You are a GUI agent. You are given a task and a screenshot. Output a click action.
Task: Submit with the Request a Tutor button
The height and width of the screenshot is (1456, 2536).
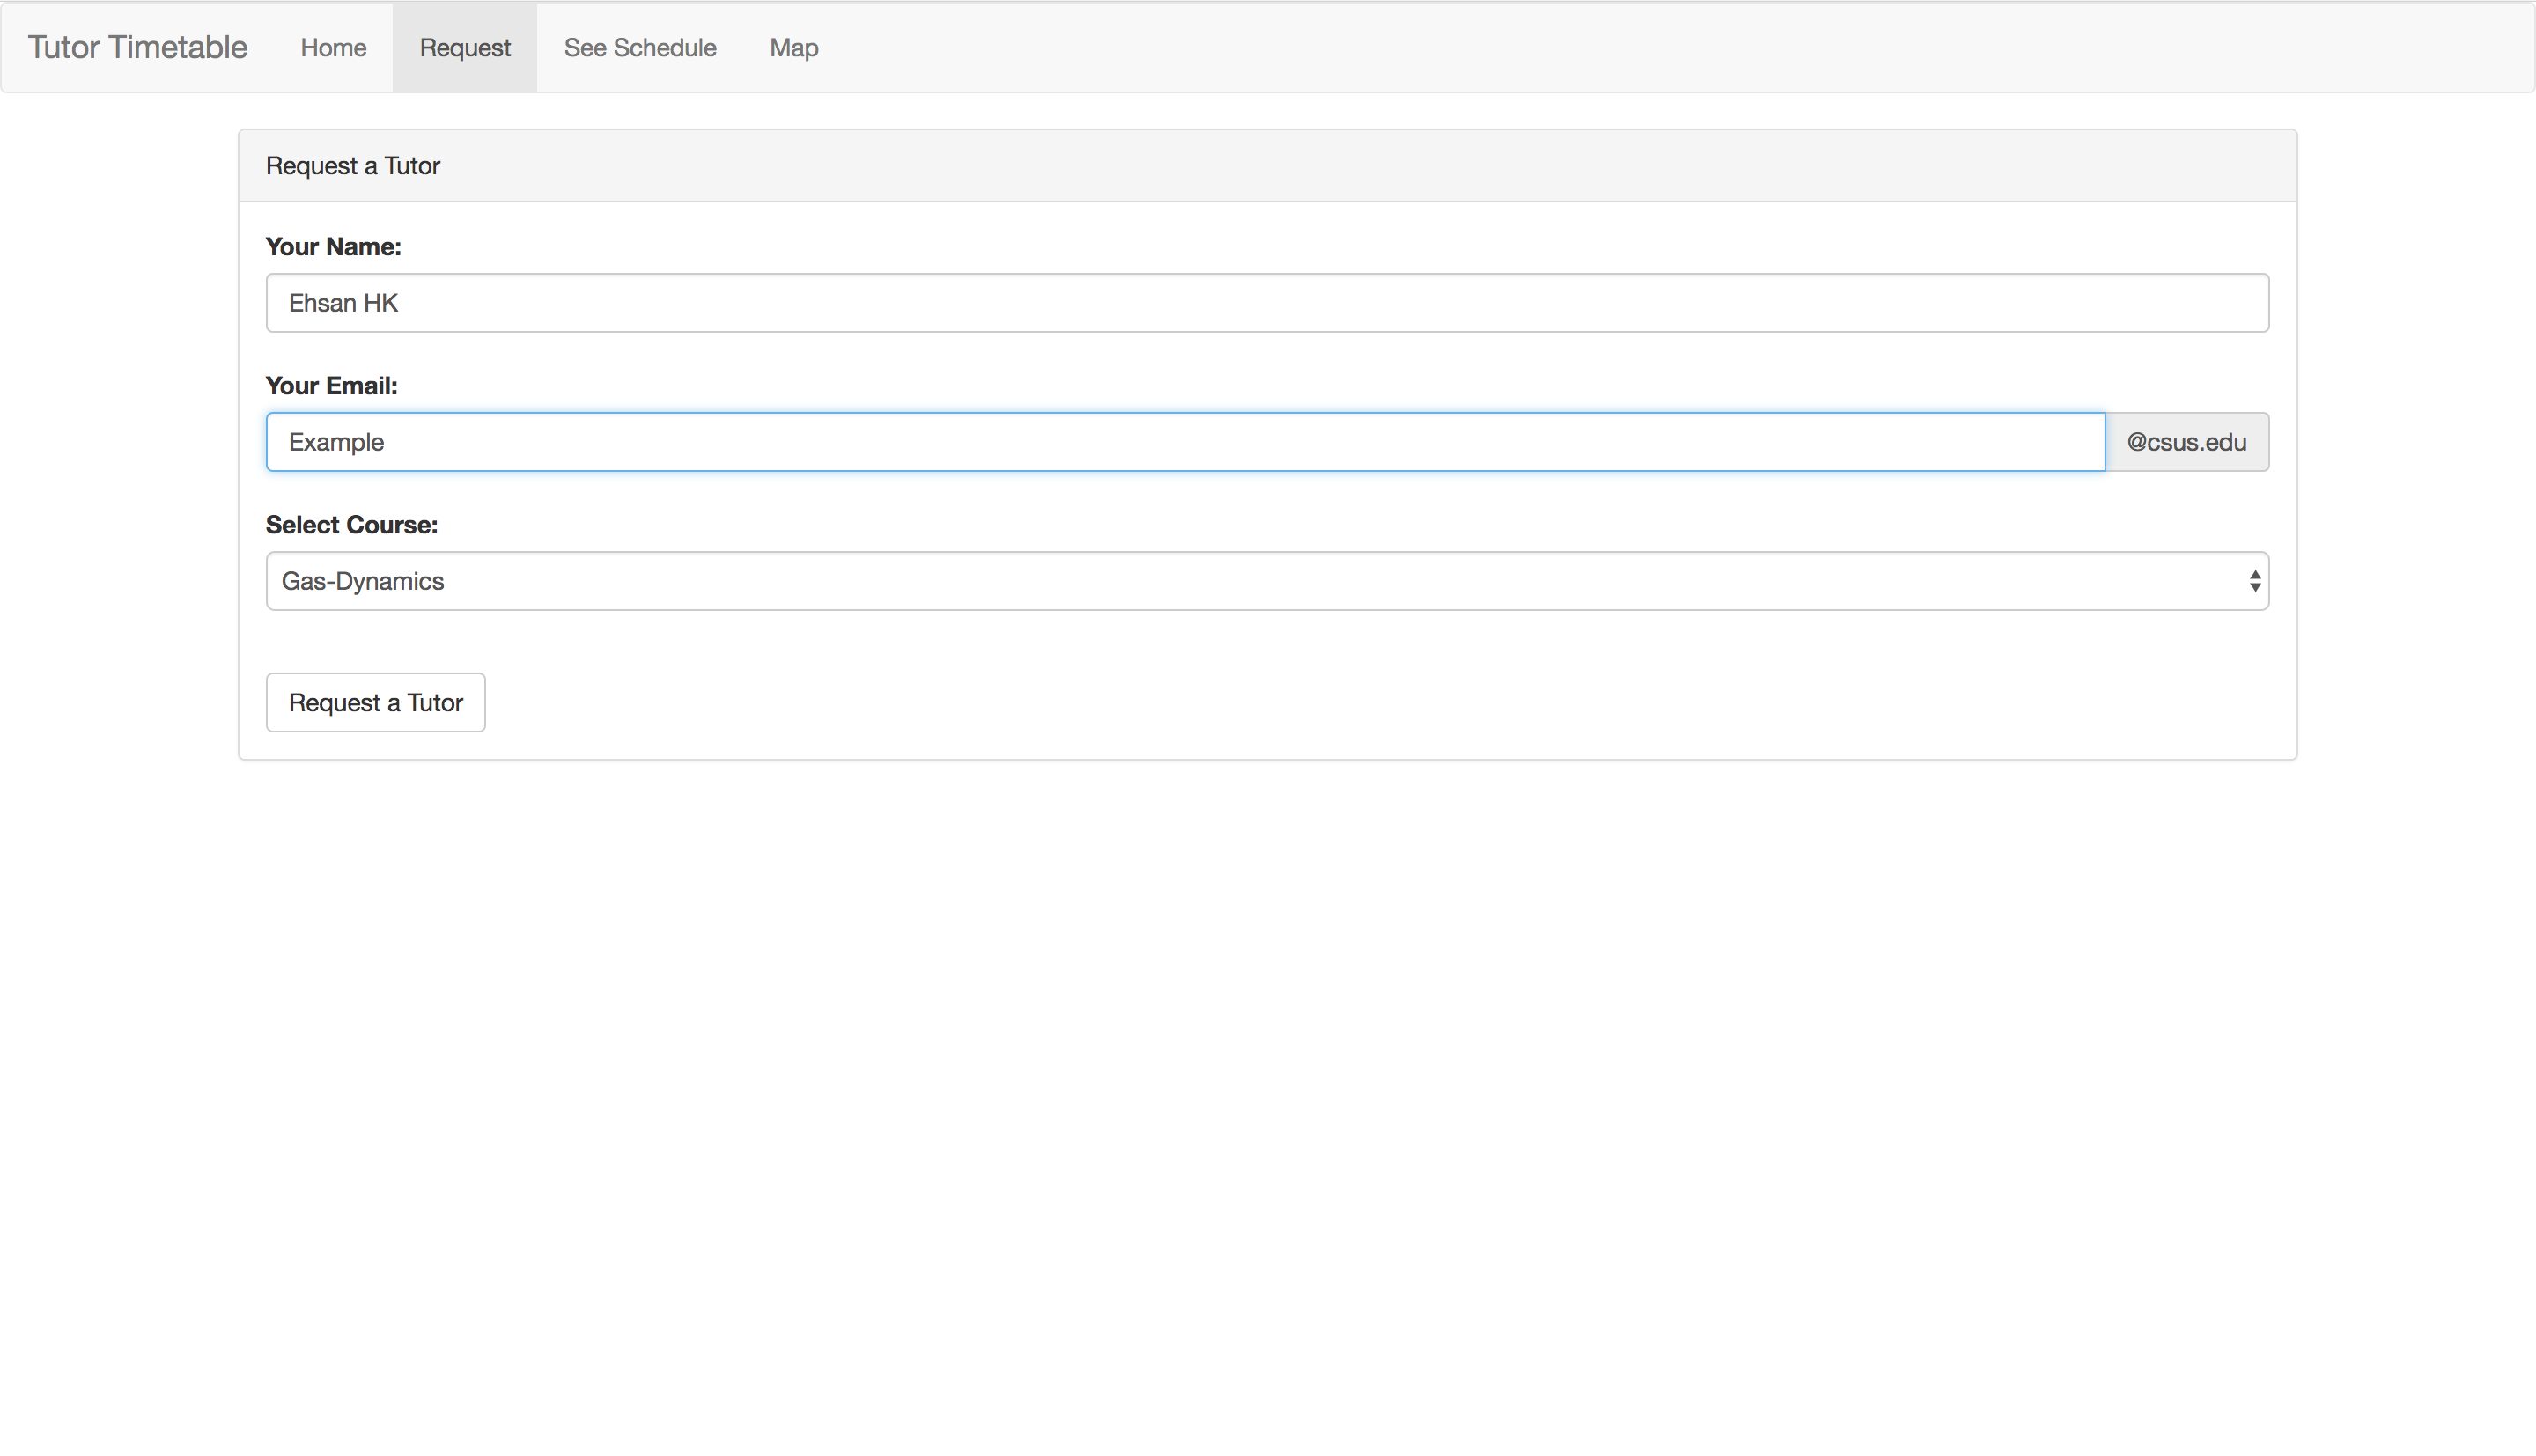tap(375, 702)
